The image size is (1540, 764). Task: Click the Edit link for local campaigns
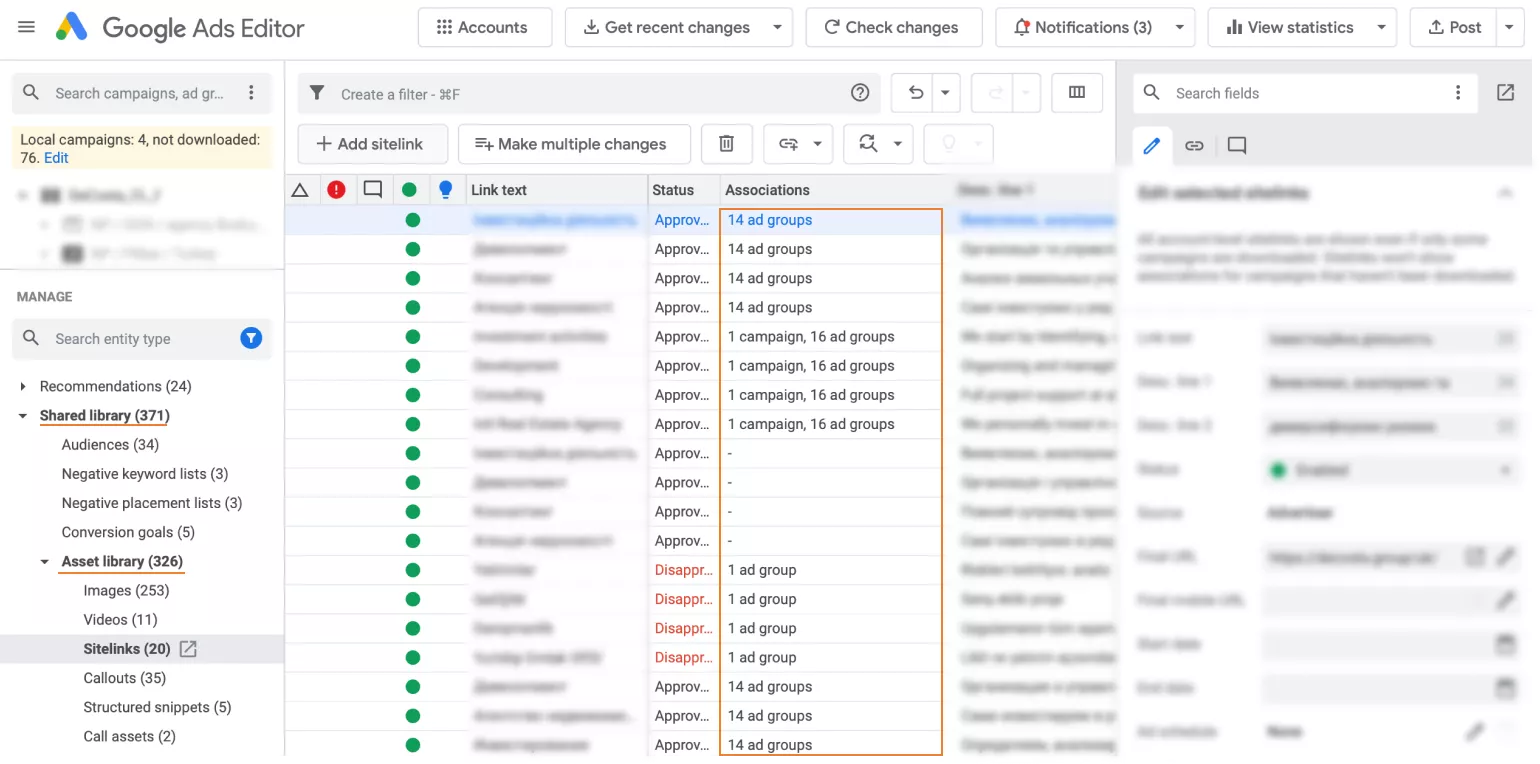point(56,158)
